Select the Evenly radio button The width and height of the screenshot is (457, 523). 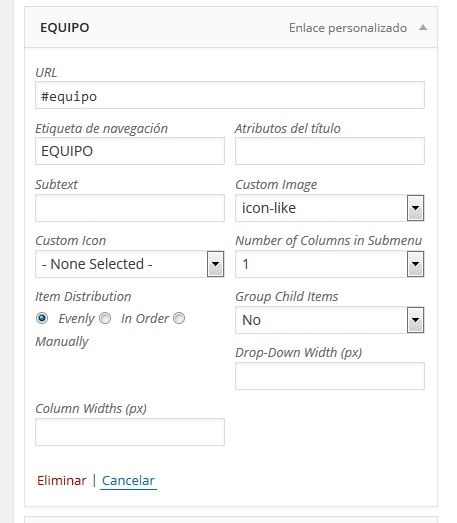(42, 318)
